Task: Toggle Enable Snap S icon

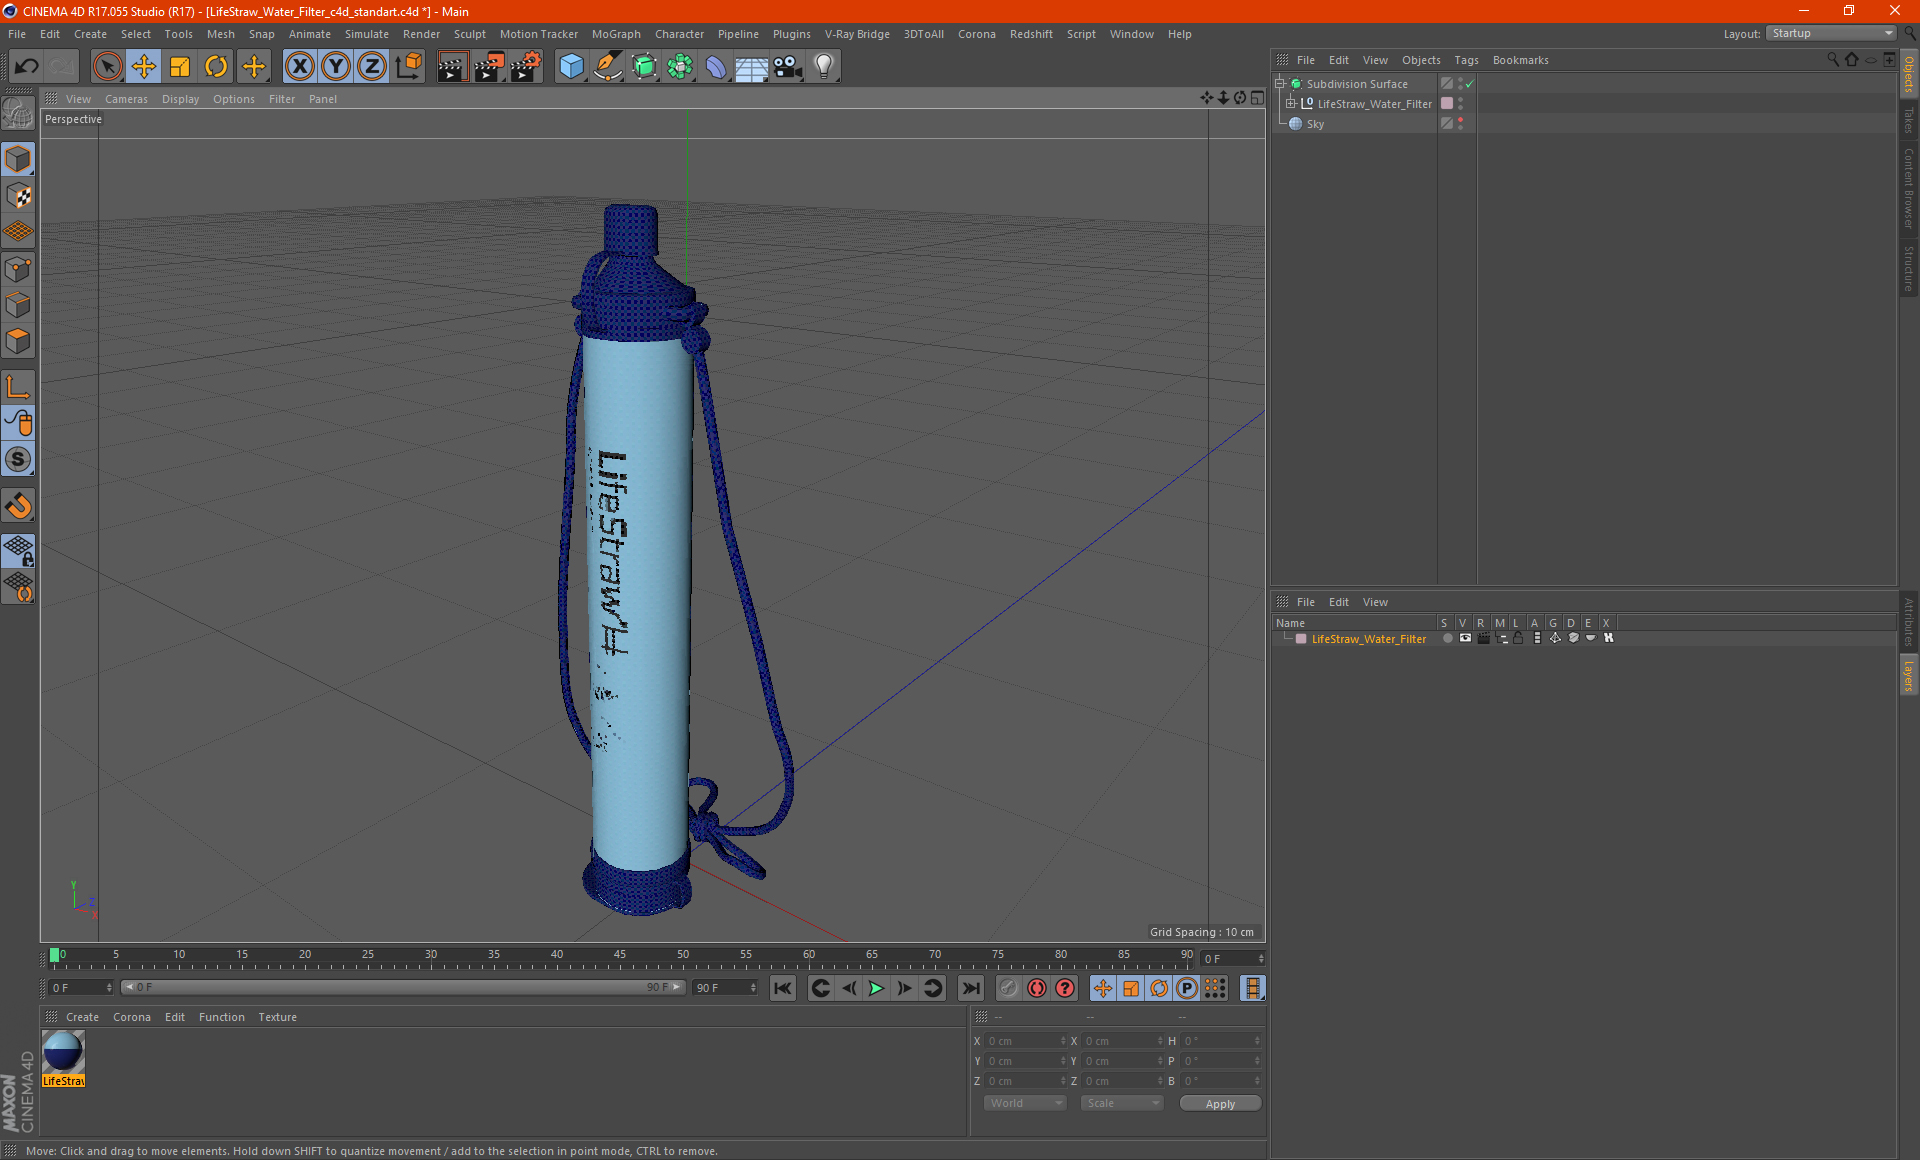Action: [19, 460]
